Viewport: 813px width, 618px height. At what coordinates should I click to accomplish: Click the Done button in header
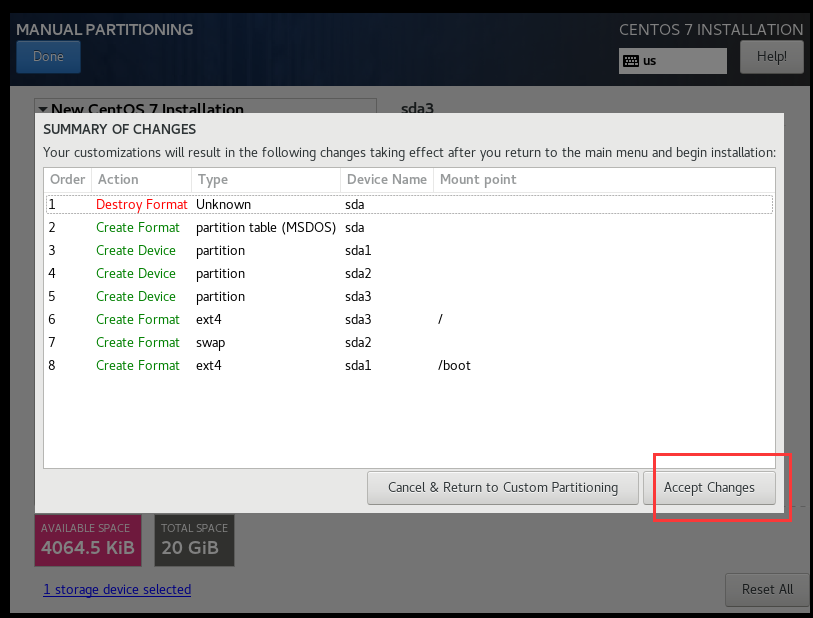(48, 57)
